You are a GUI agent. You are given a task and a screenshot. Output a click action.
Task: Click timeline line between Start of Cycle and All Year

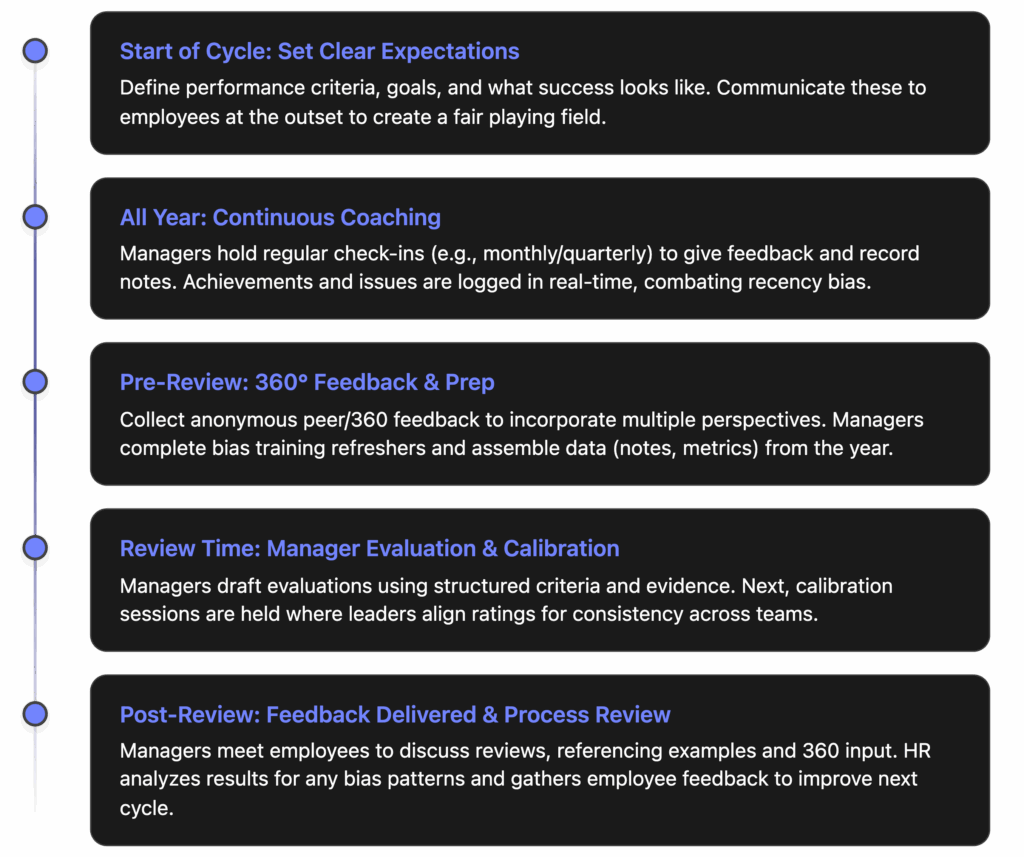36,134
